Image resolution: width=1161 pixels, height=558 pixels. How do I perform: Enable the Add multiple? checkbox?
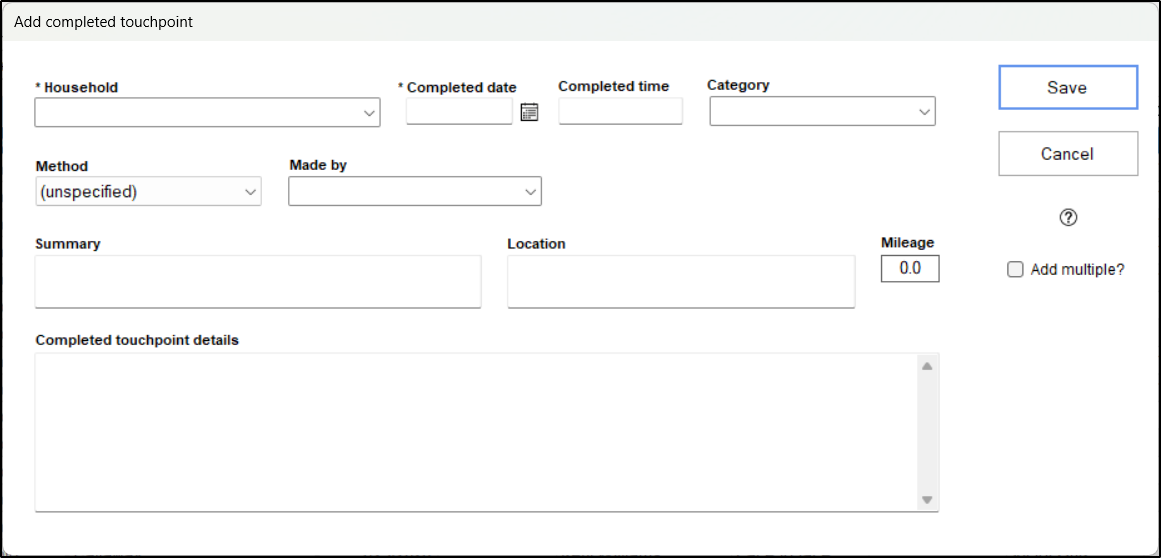1015,270
